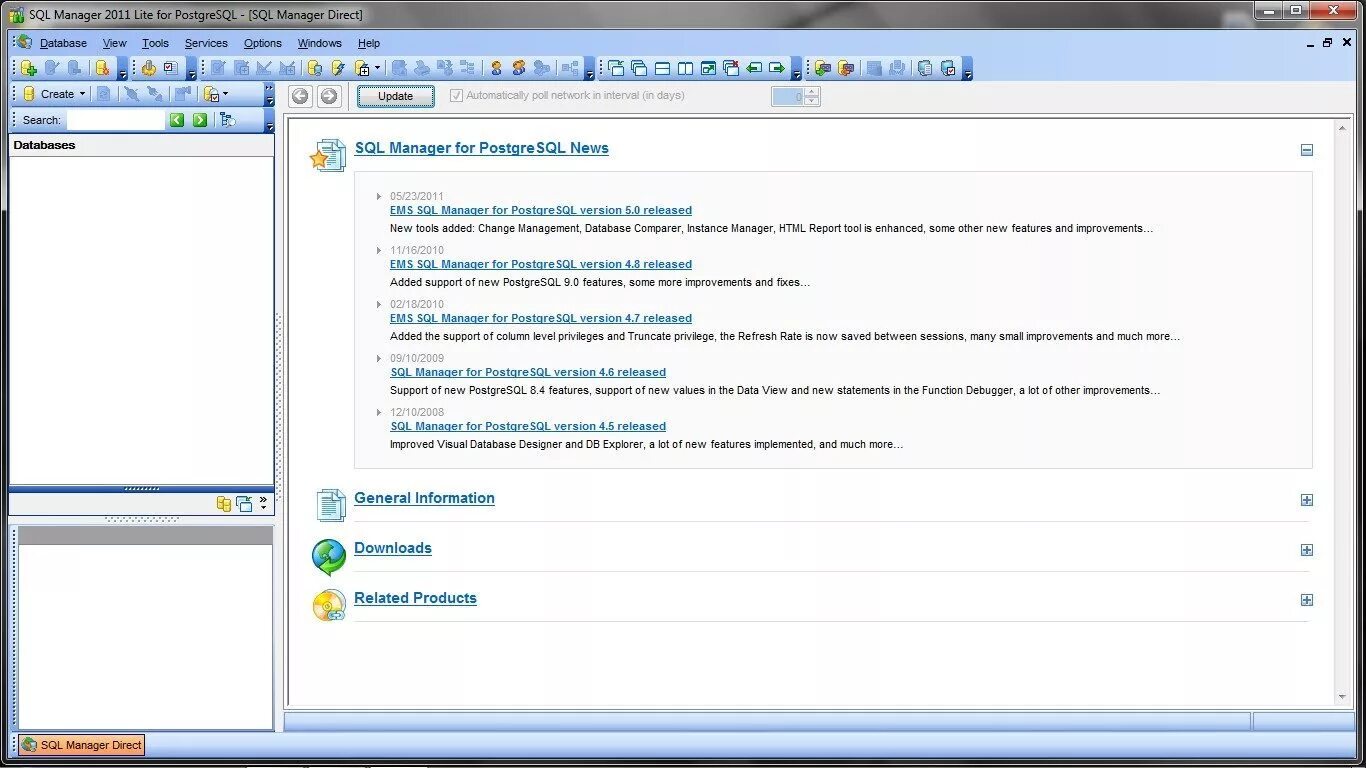
Task: Click inside the Search input field
Action: [x=115, y=120]
